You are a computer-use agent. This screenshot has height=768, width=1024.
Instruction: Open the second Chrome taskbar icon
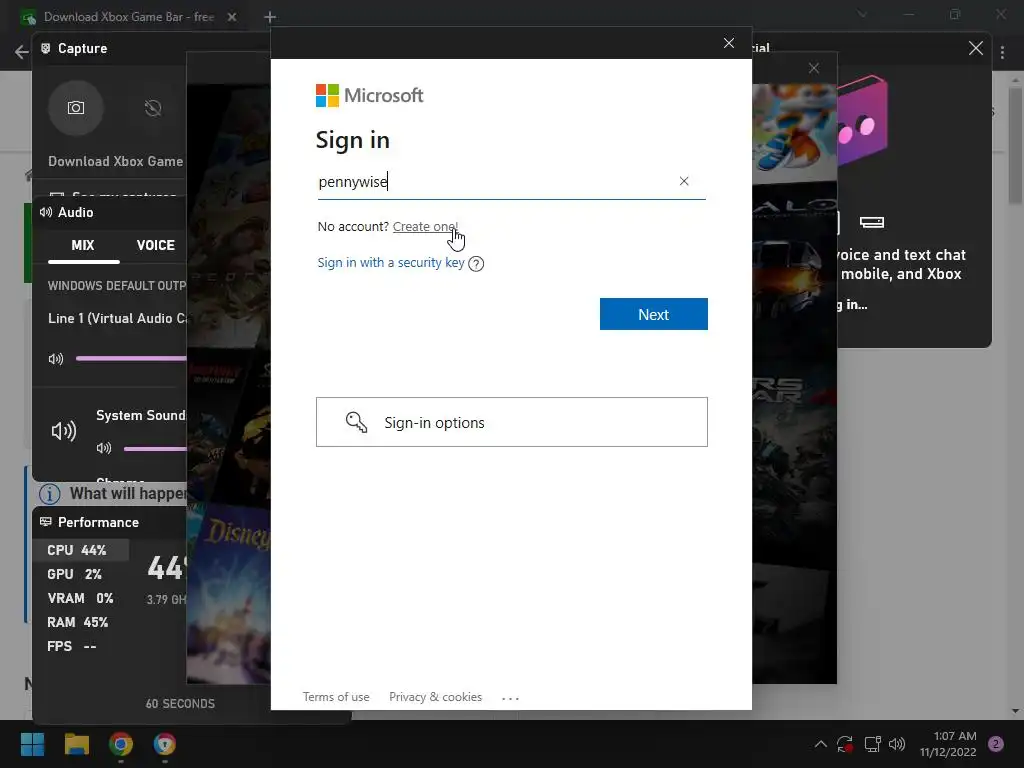pos(165,744)
